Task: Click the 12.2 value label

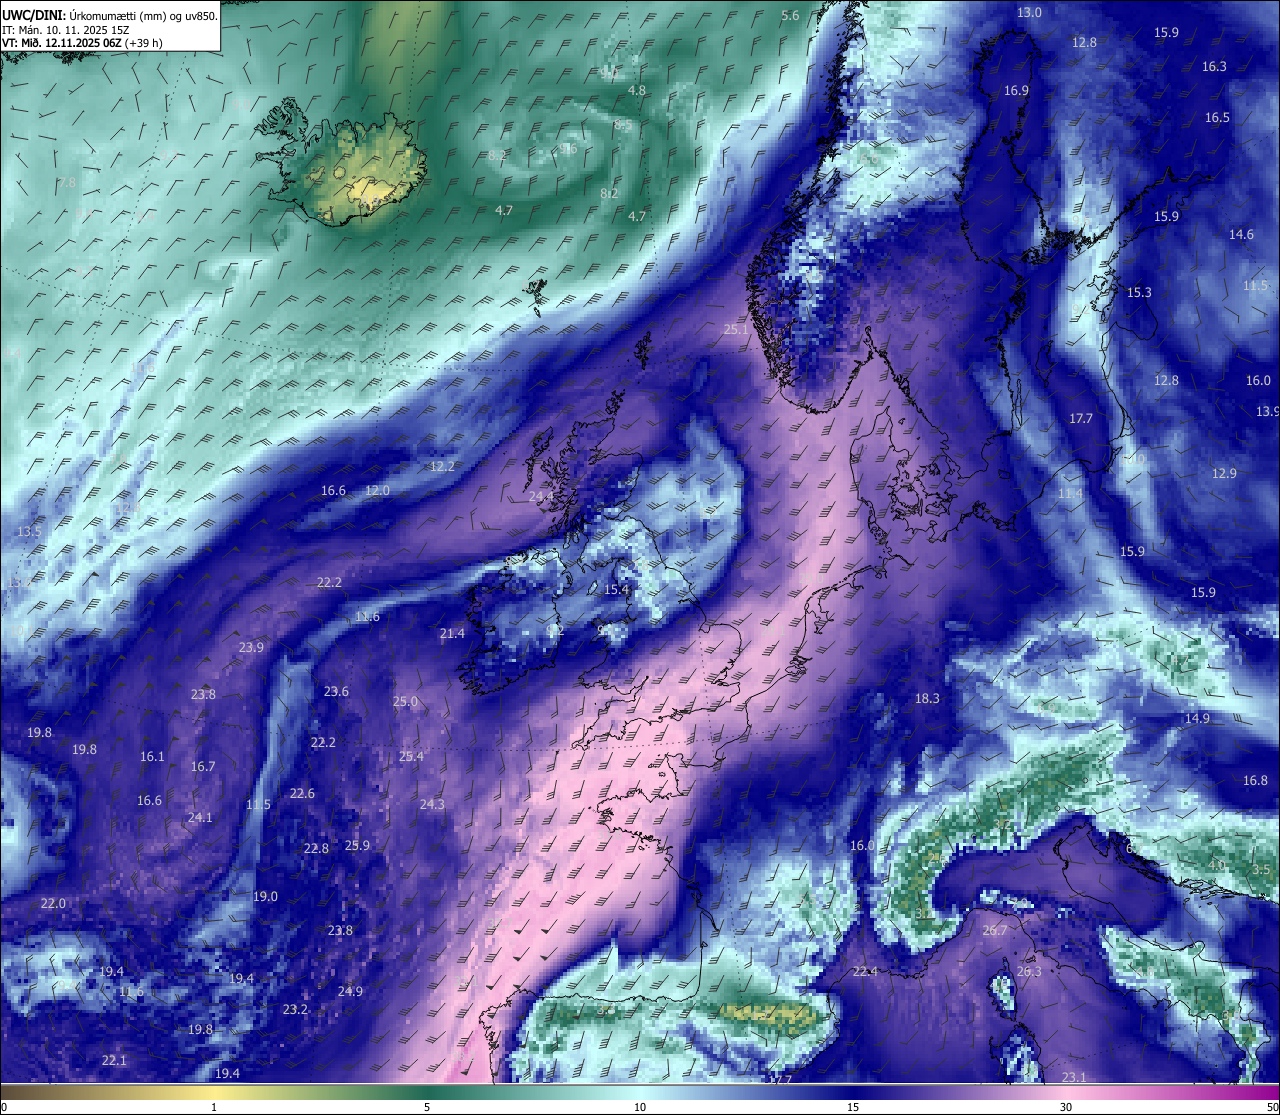Action: [442, 466]
